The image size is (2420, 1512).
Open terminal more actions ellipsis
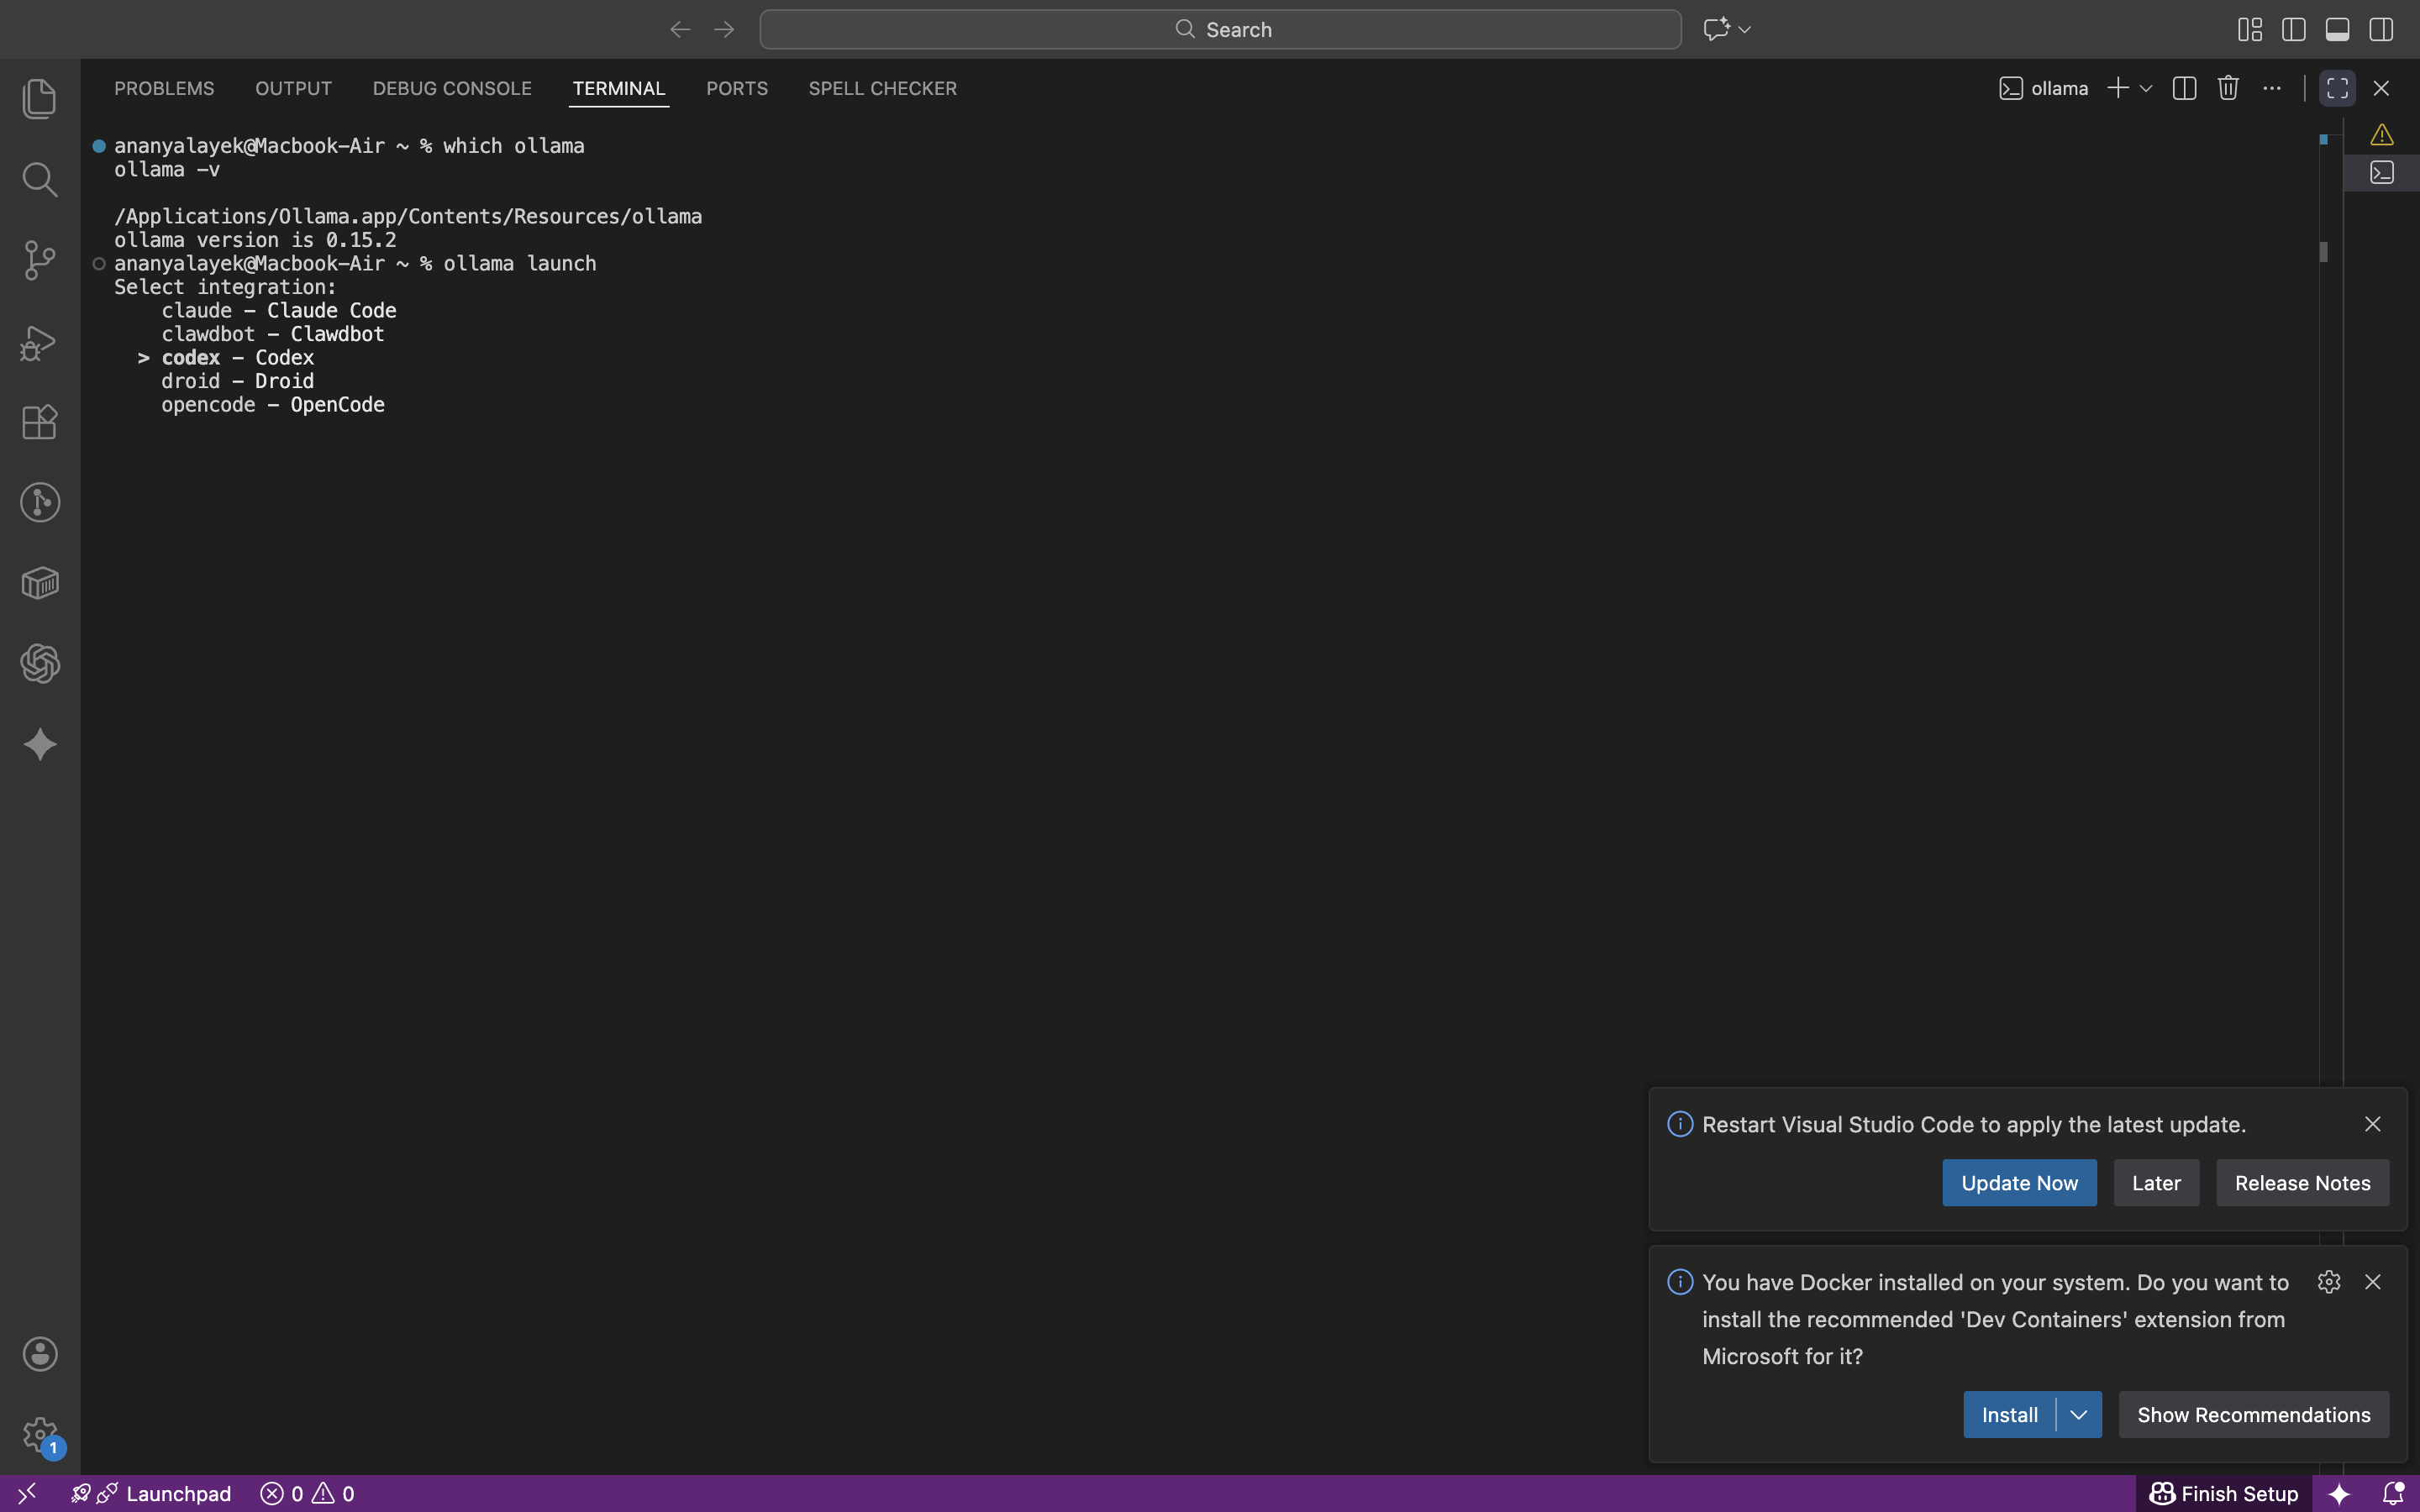point(2272,88)
